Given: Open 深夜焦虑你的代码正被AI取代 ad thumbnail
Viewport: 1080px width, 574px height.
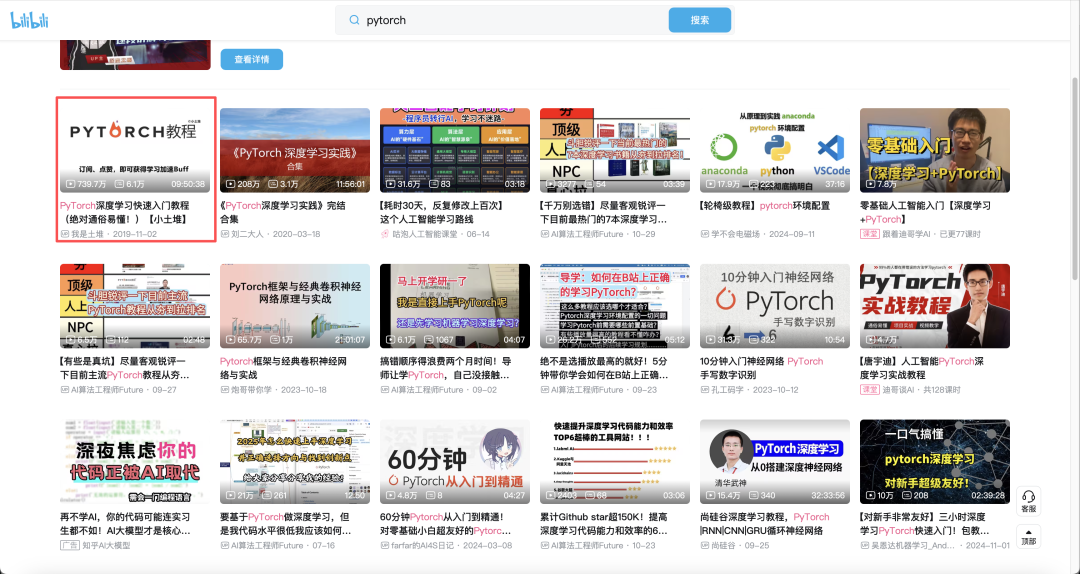Looking at the screenshot, I should pos(135,462).
